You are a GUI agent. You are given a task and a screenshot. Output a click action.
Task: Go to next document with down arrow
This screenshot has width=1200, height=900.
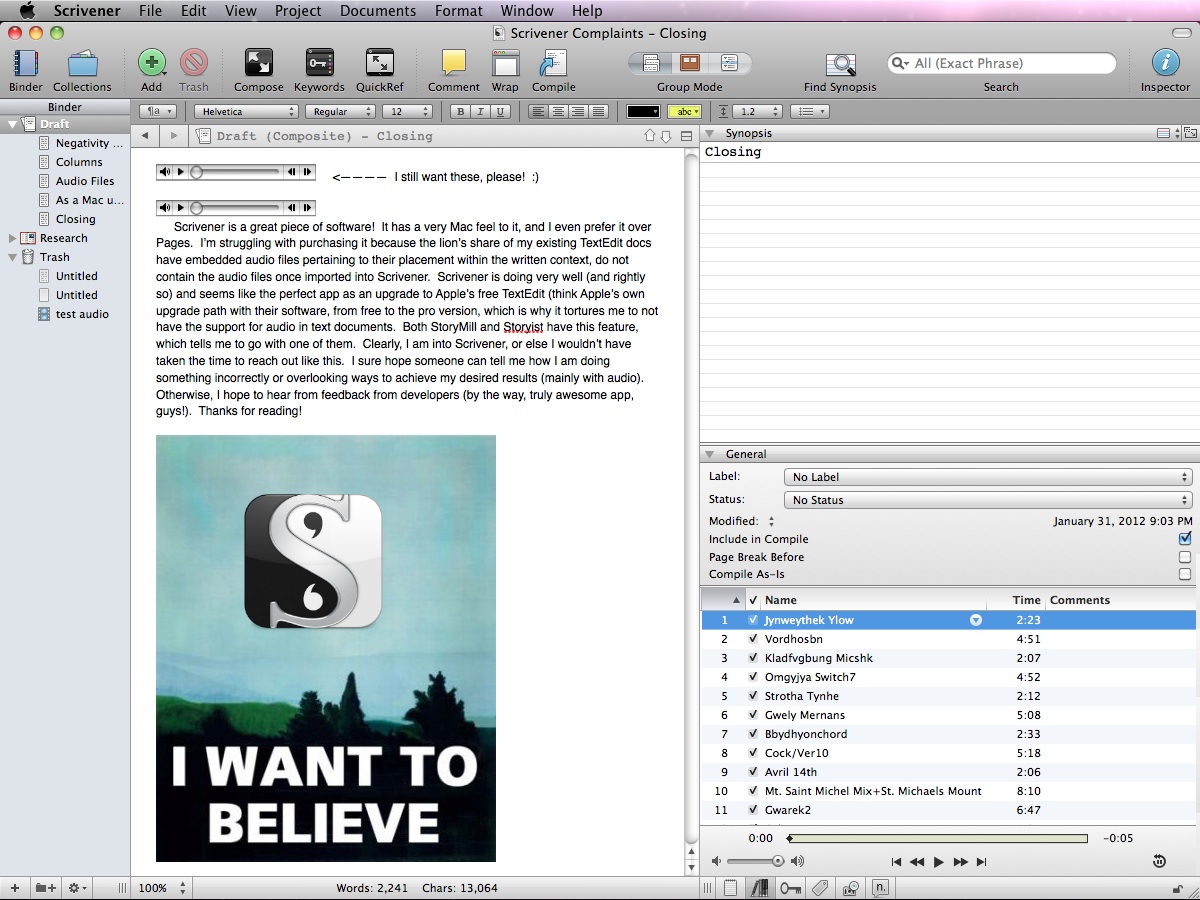(x=666, y=136)
